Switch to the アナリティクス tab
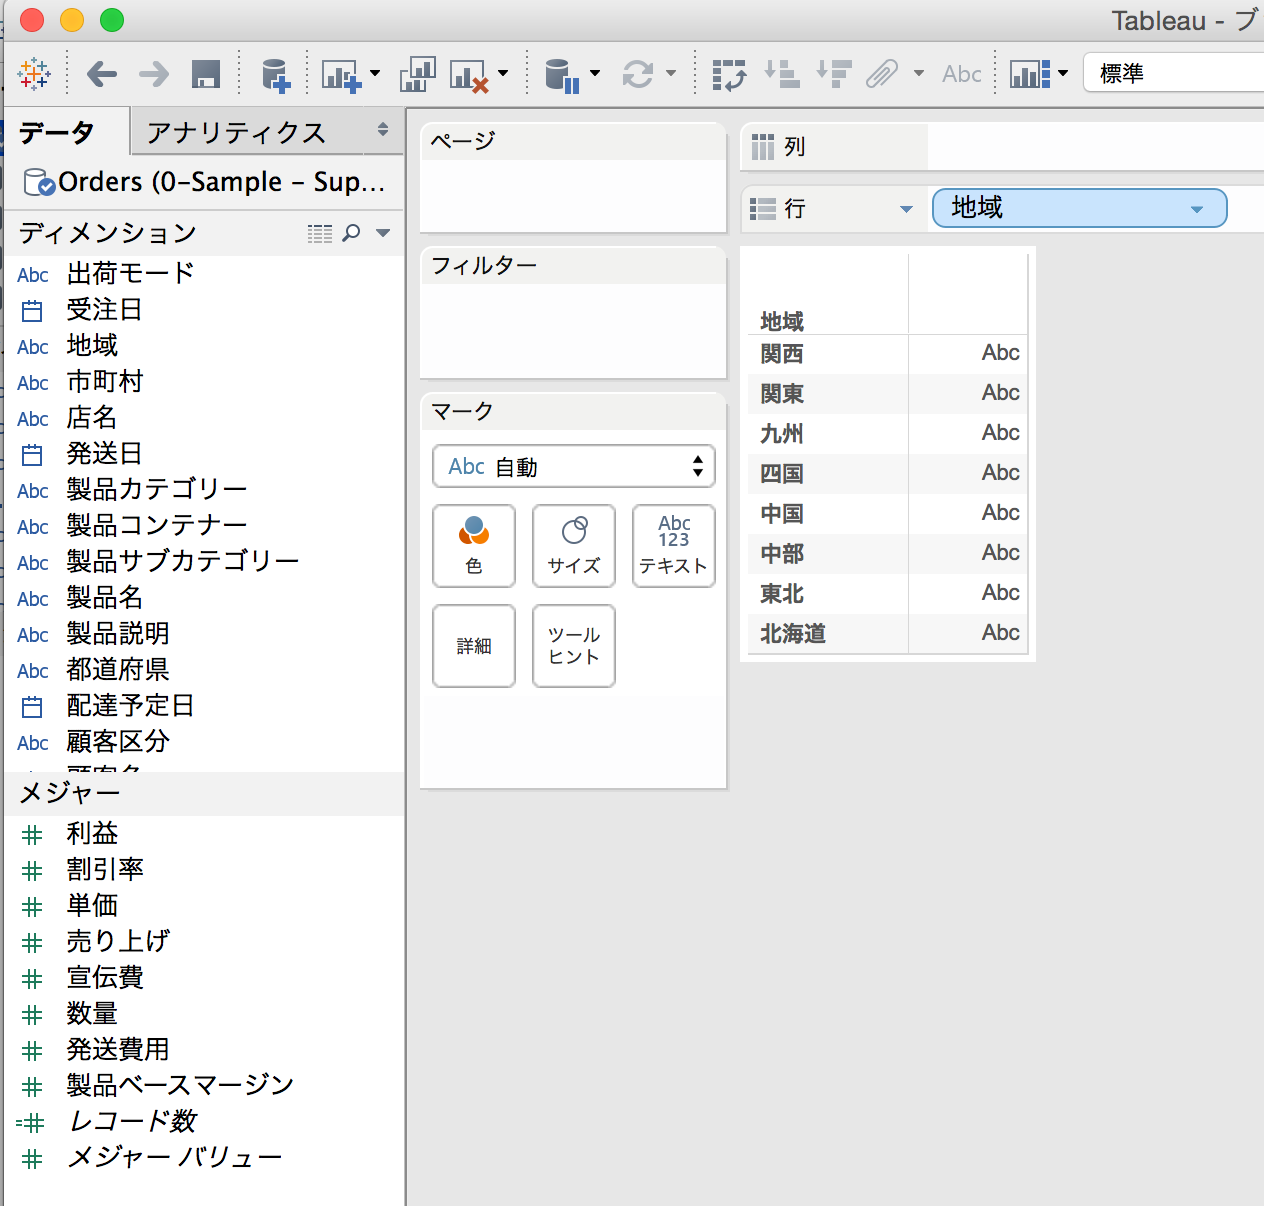 click(x=237, y=131)
